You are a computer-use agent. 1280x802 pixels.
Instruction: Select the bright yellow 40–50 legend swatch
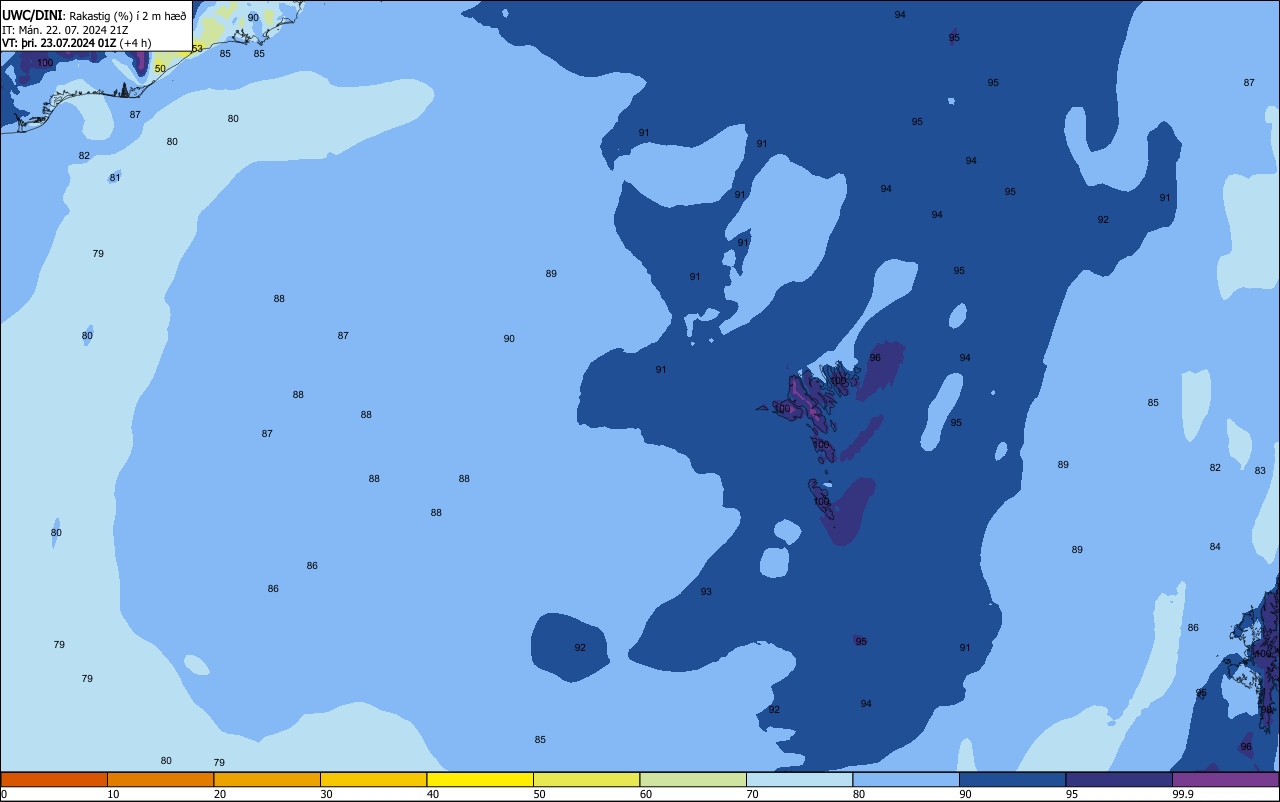click(480, 779)
